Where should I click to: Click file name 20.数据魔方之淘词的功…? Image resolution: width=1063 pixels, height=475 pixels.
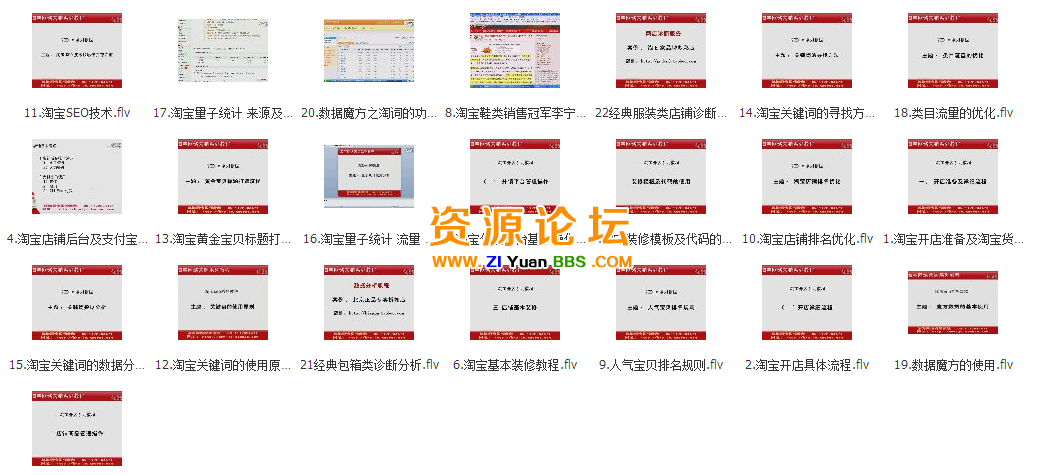369,113
